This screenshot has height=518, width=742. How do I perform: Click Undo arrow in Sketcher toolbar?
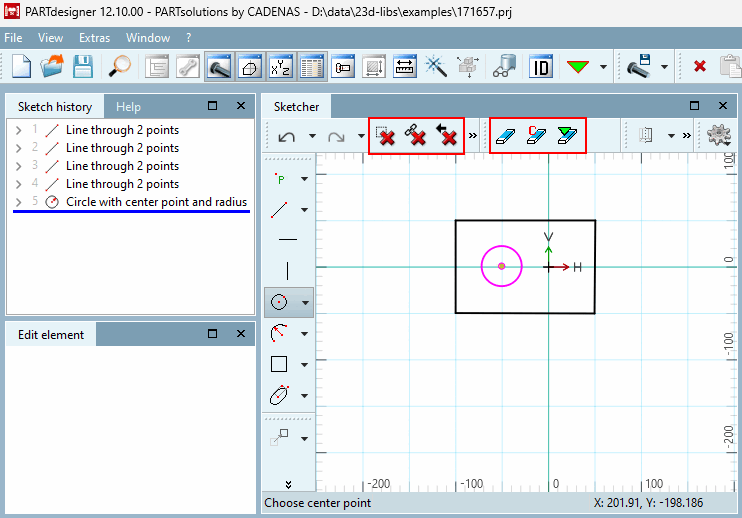tap(287, 137)
